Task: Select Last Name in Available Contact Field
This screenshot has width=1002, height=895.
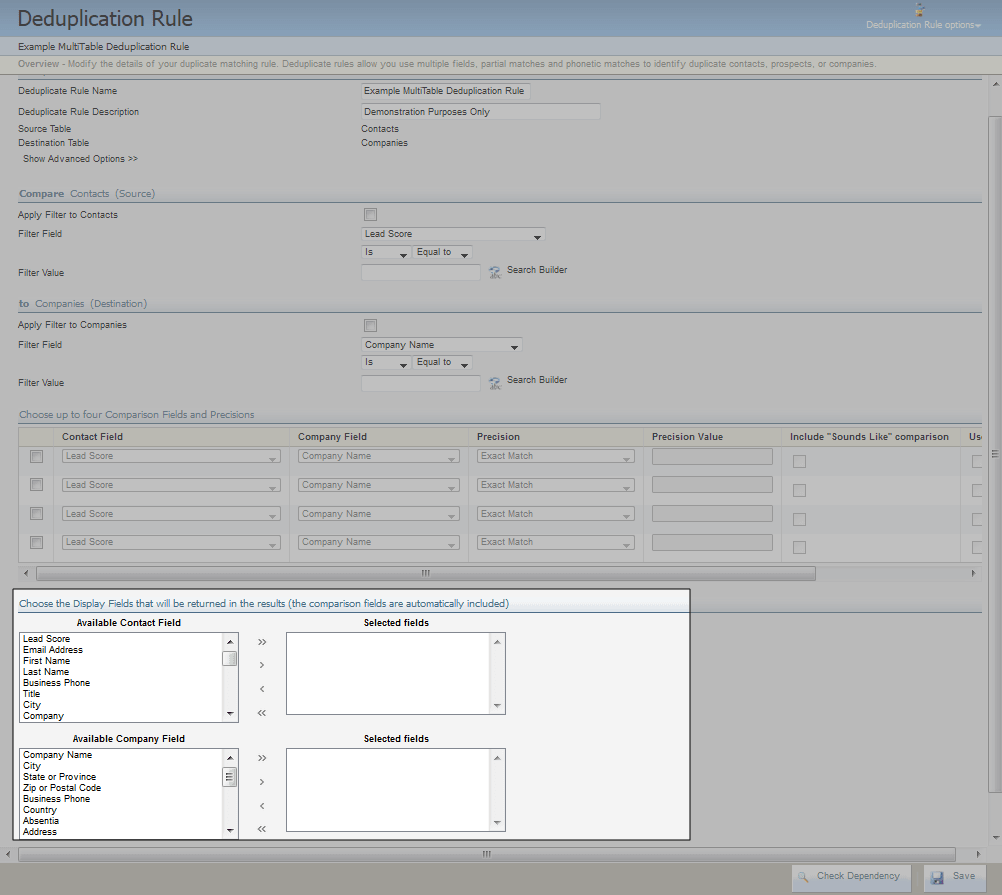Action: pyautogui.click(x=46, y=671)
